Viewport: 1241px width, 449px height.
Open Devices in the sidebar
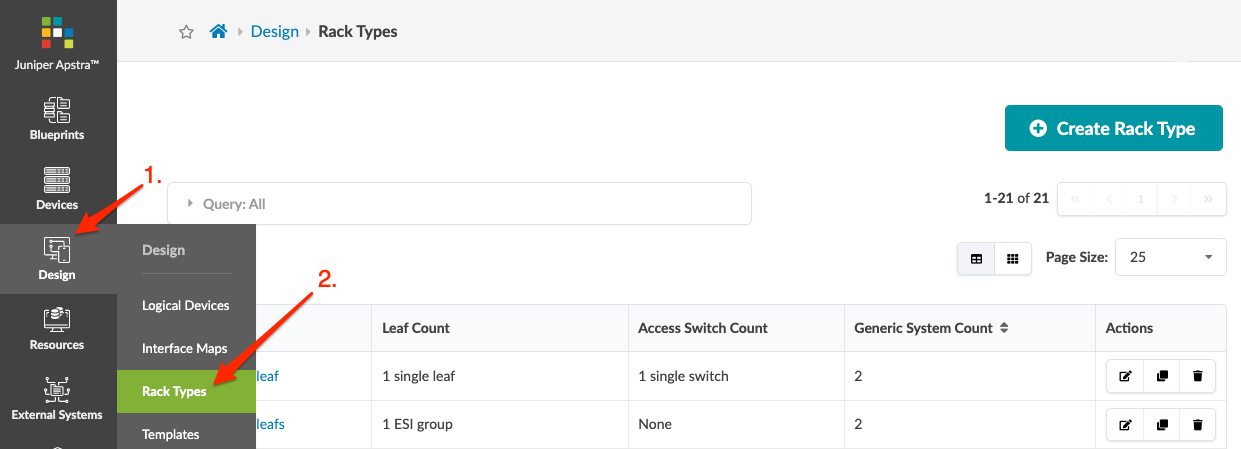tap(57, 188)
